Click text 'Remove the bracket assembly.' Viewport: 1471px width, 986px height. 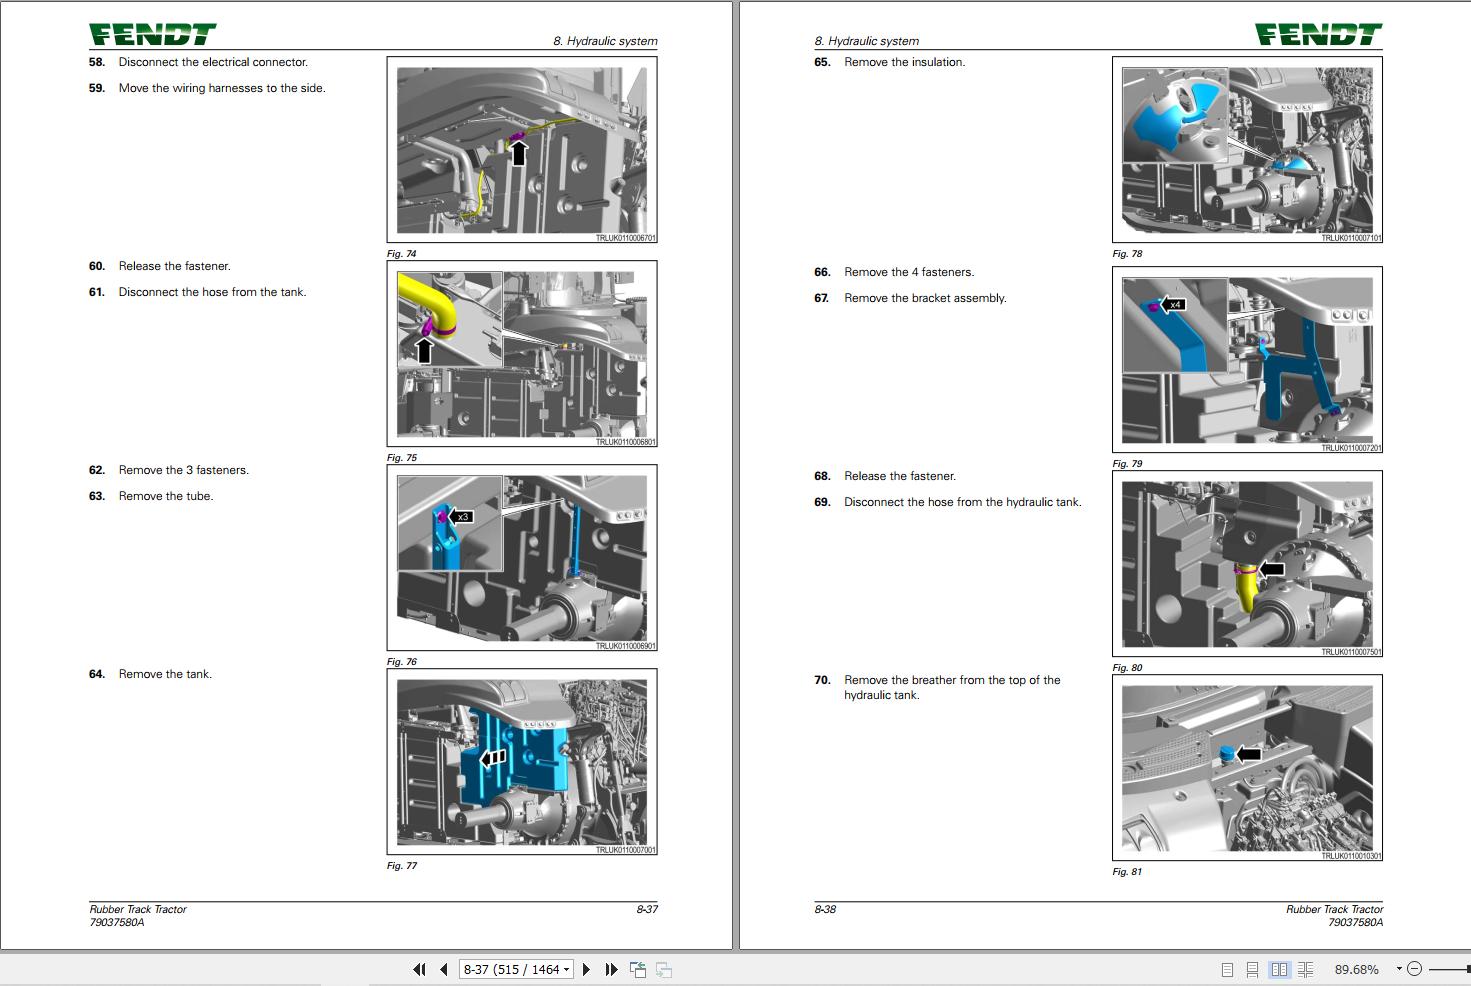pyautogui.click(x=925, y=298)
